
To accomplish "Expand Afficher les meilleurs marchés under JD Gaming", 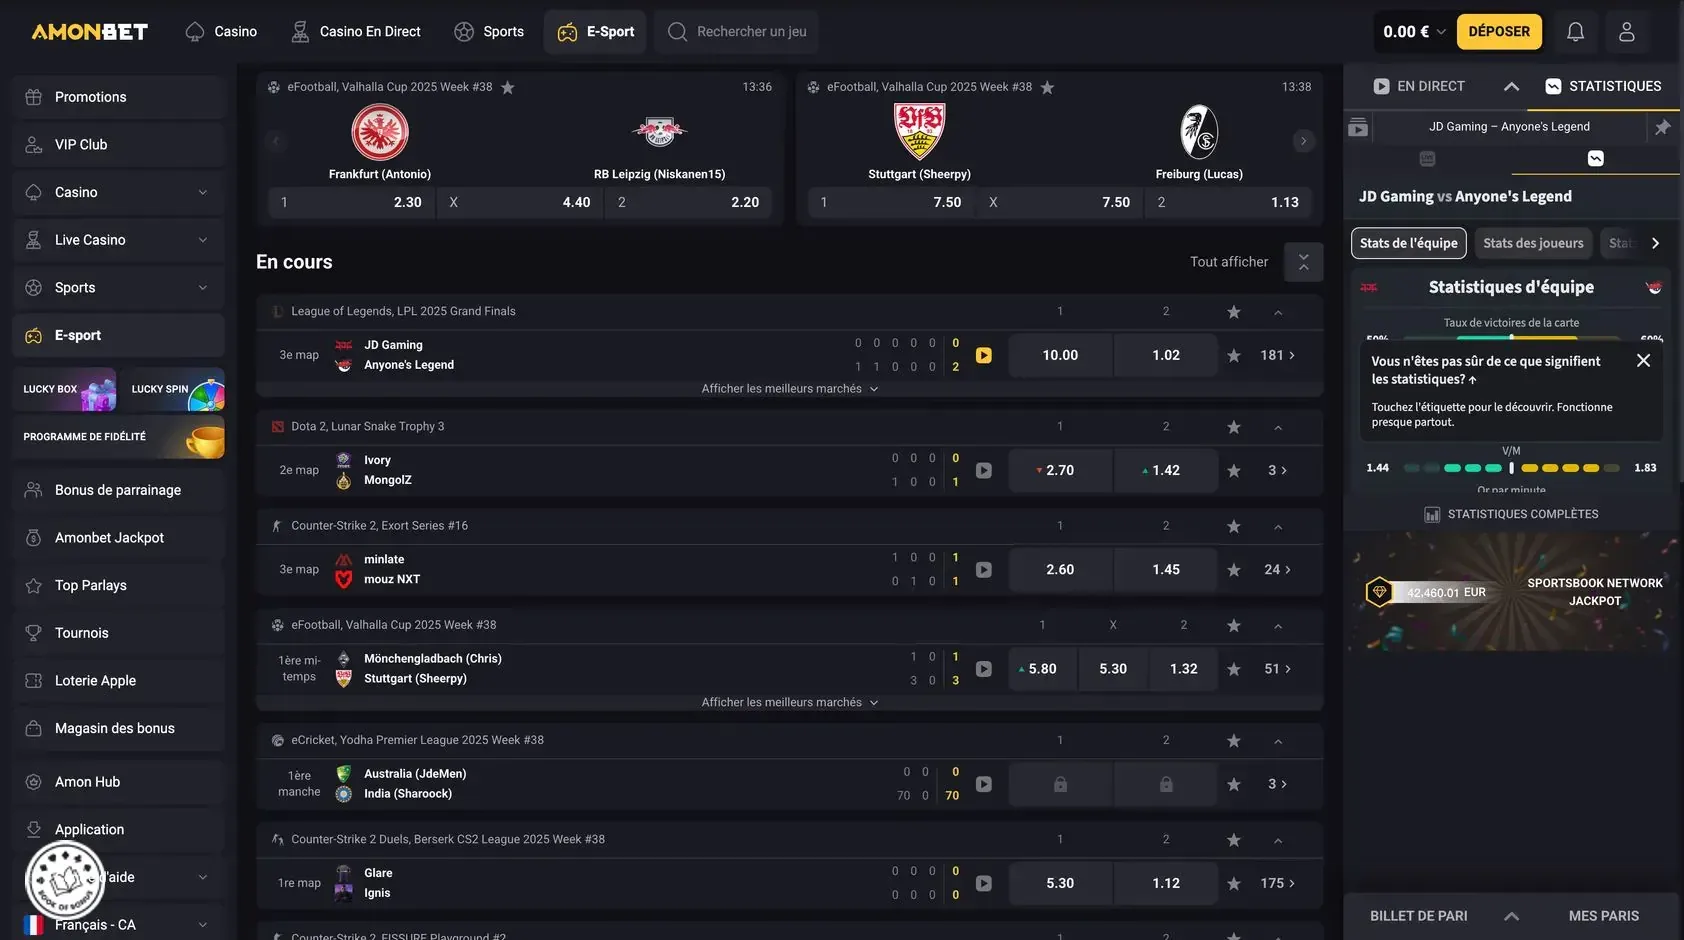I will [790, 389].
